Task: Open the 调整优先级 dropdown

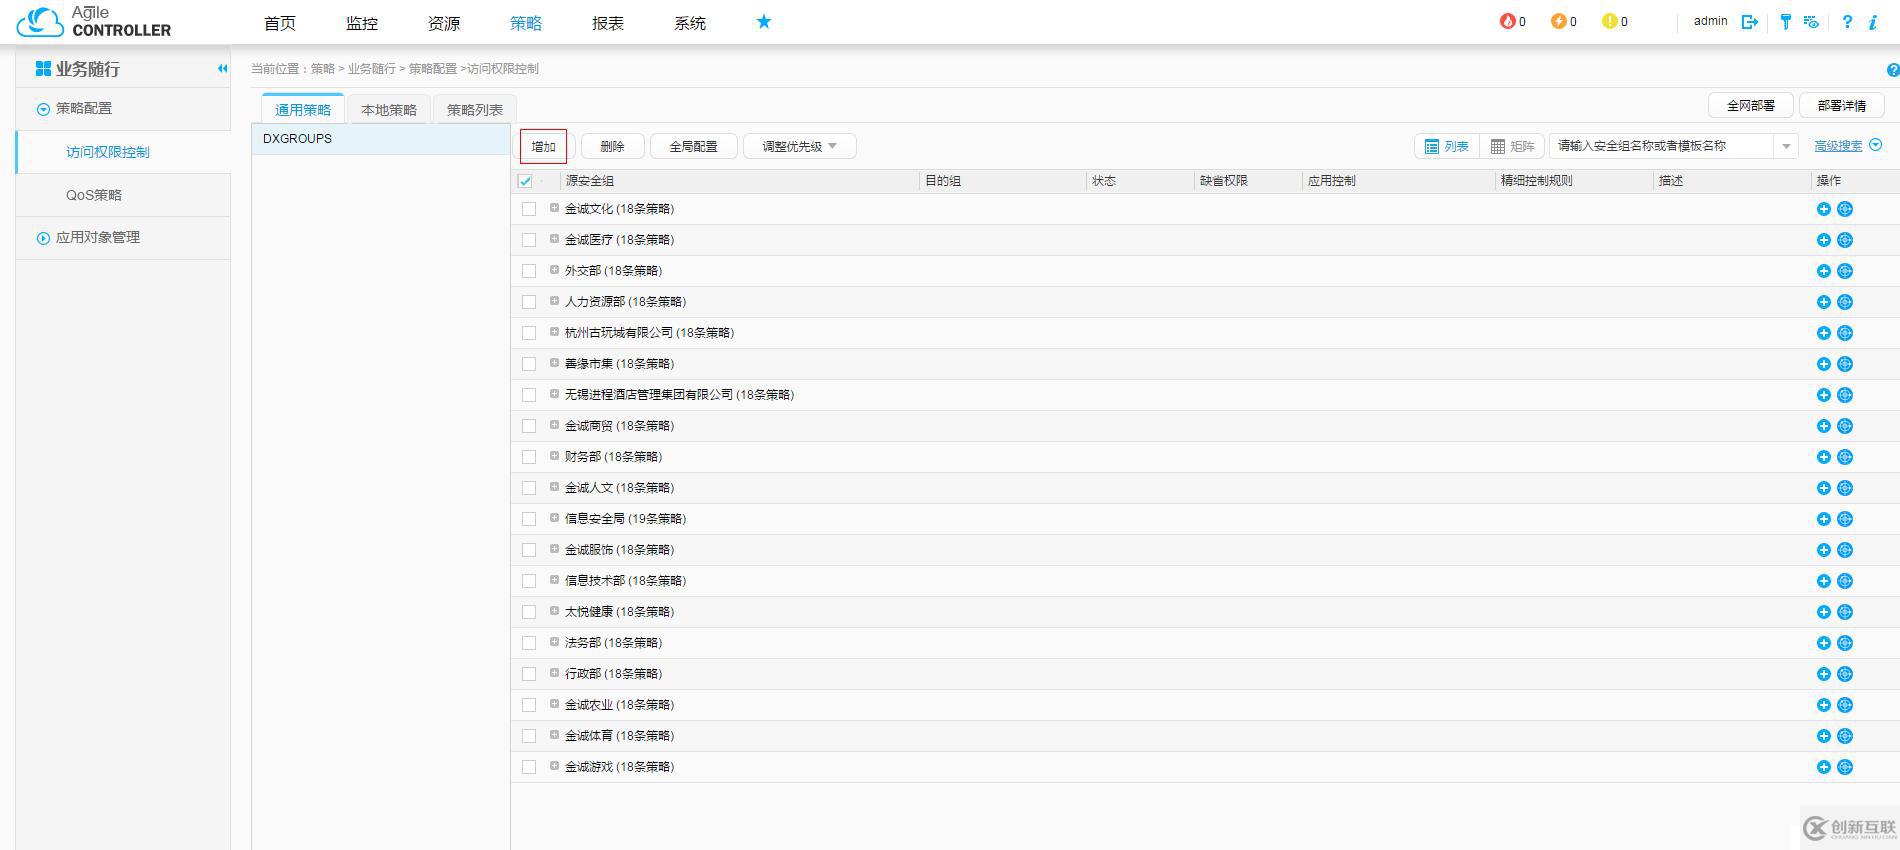Action: [x=799, y=146]
